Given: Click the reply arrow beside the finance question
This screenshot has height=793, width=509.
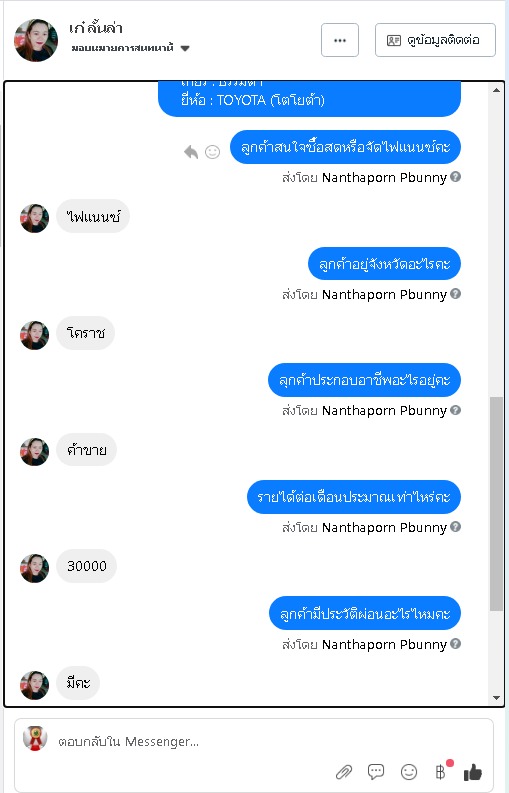Looking at the screenshot, I should click(191, 152).
